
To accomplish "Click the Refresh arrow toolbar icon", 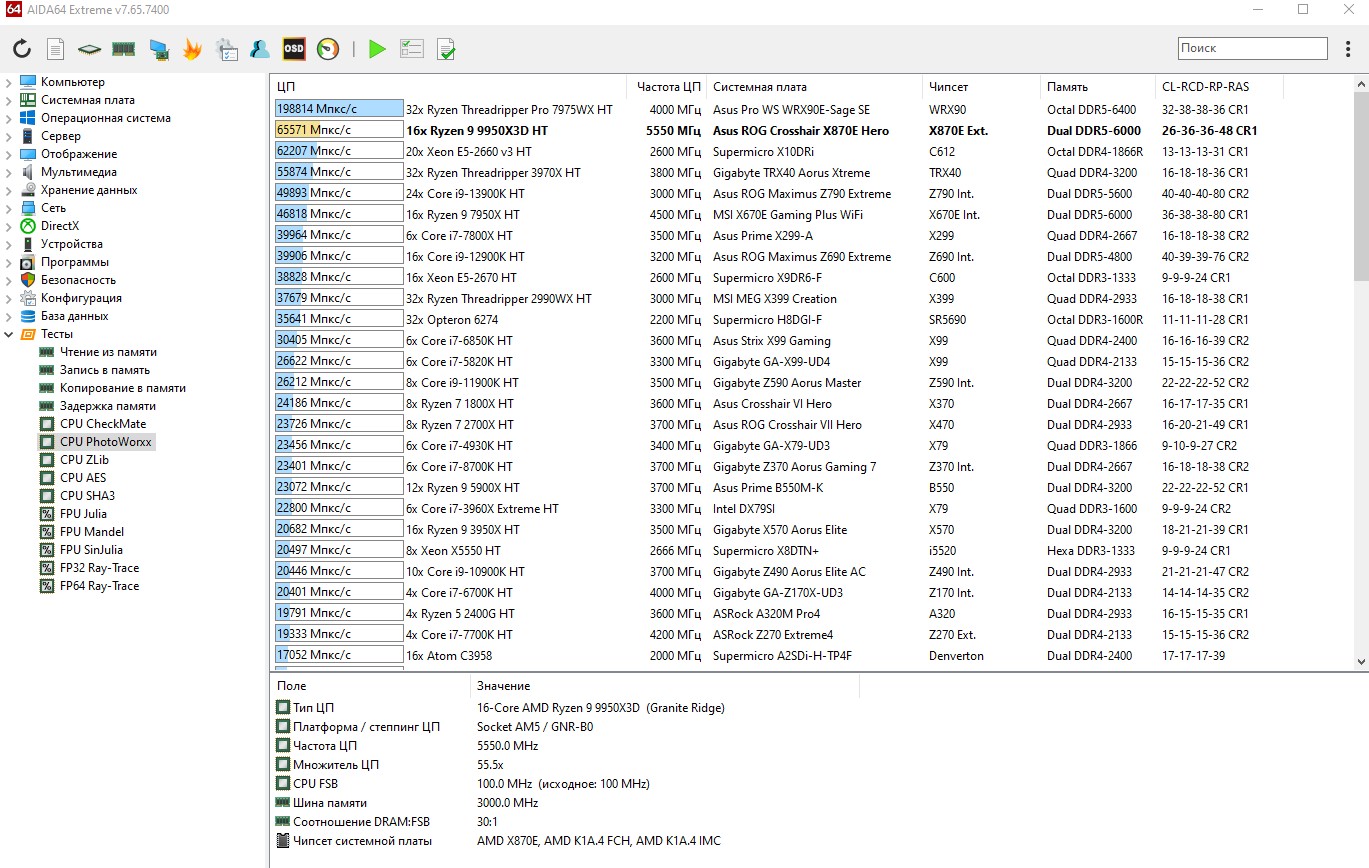I will point(22,48).
